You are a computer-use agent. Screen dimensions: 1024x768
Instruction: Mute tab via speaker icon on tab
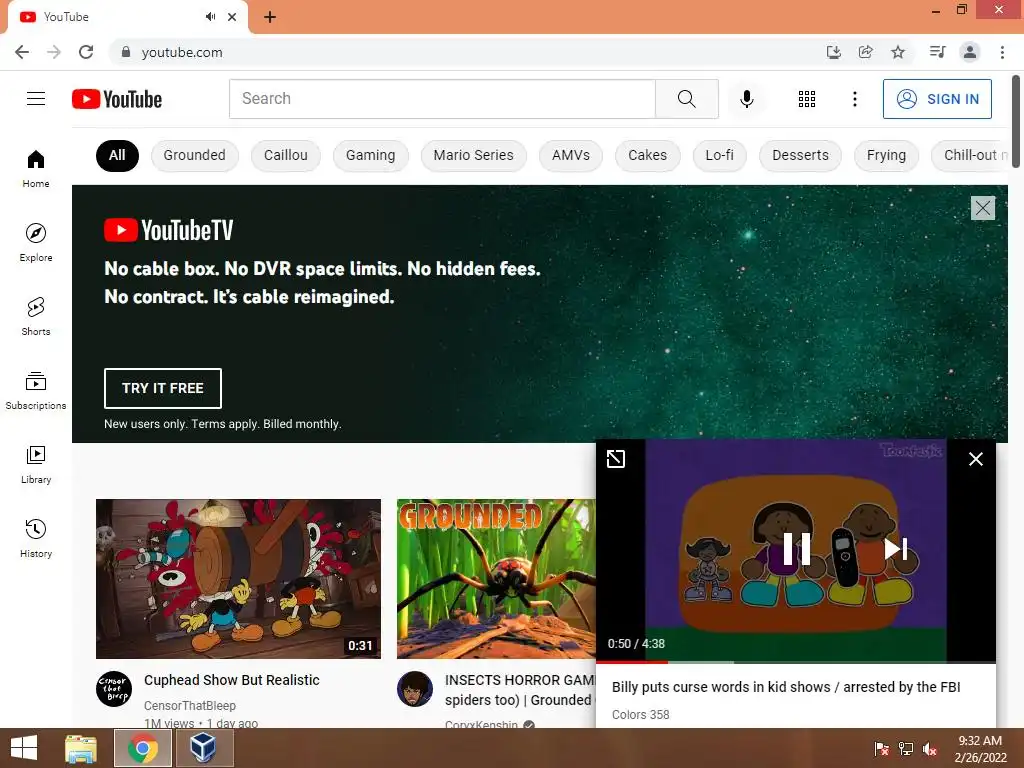tap(210, 17)
